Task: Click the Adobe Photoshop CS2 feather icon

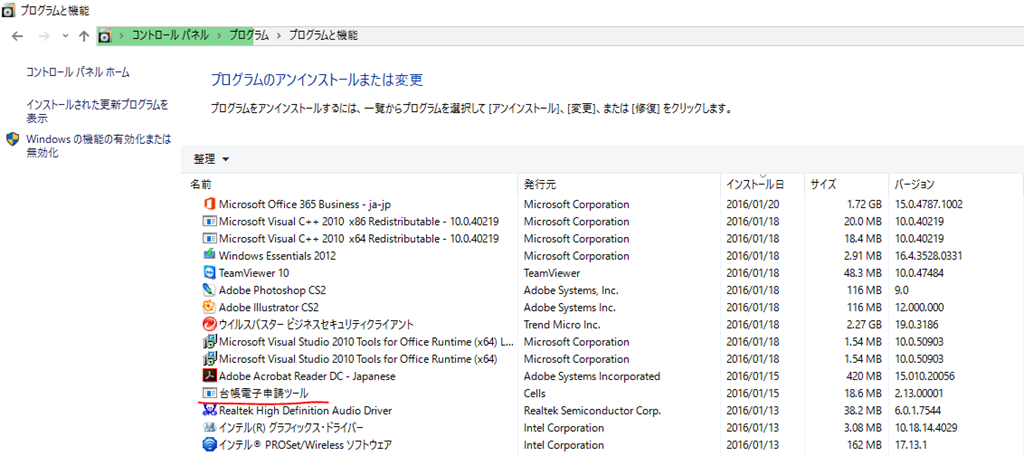Action: tap(209, 289)
